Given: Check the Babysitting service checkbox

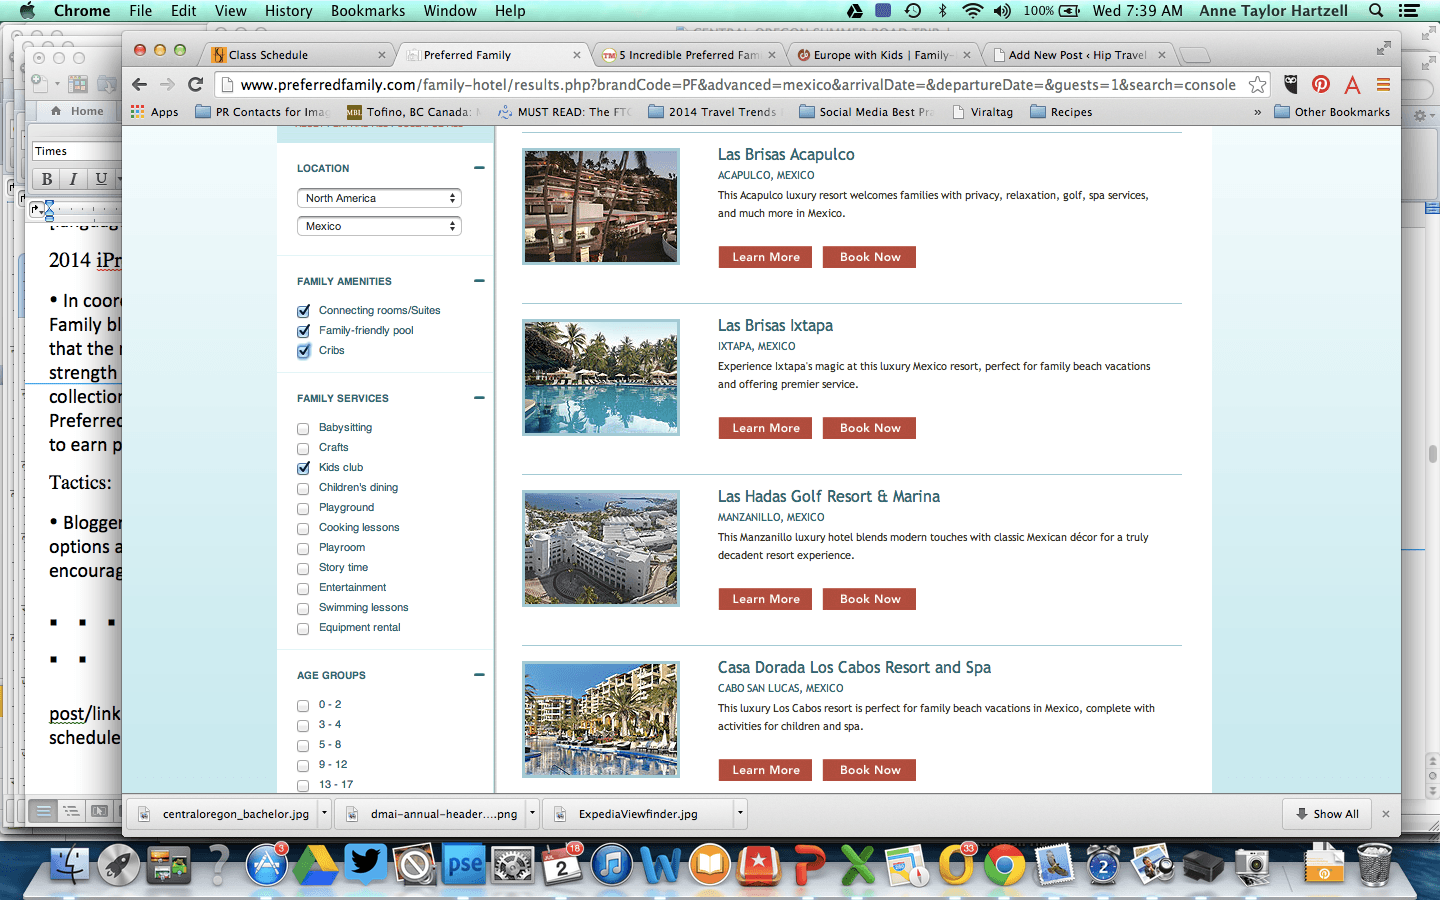Looking at the screenshot, I should click(x=303, y=429).
